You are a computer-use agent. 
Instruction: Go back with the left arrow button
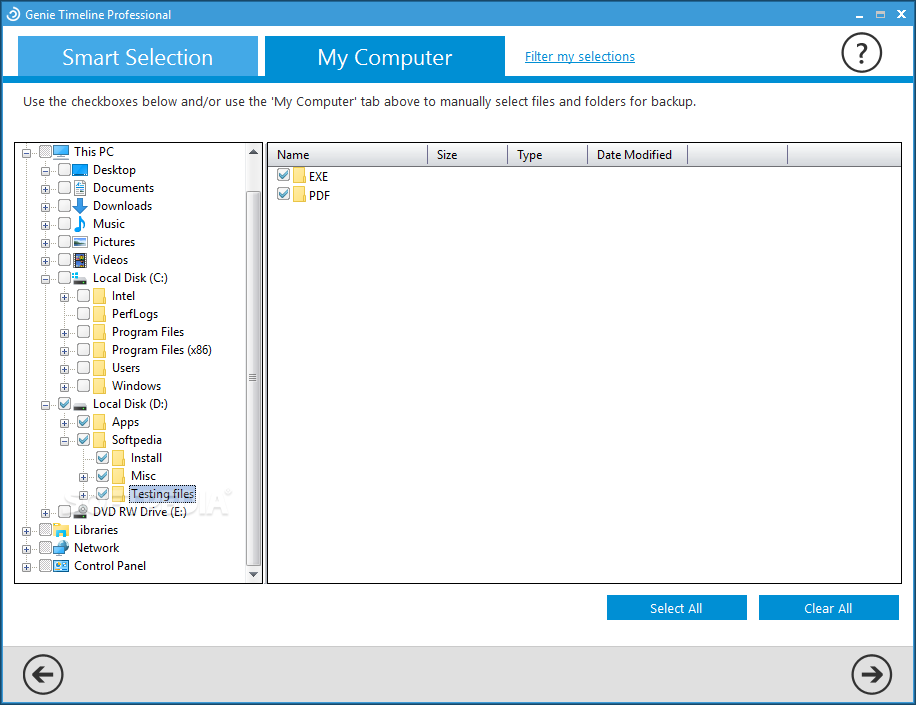click(x=43, y=674)
